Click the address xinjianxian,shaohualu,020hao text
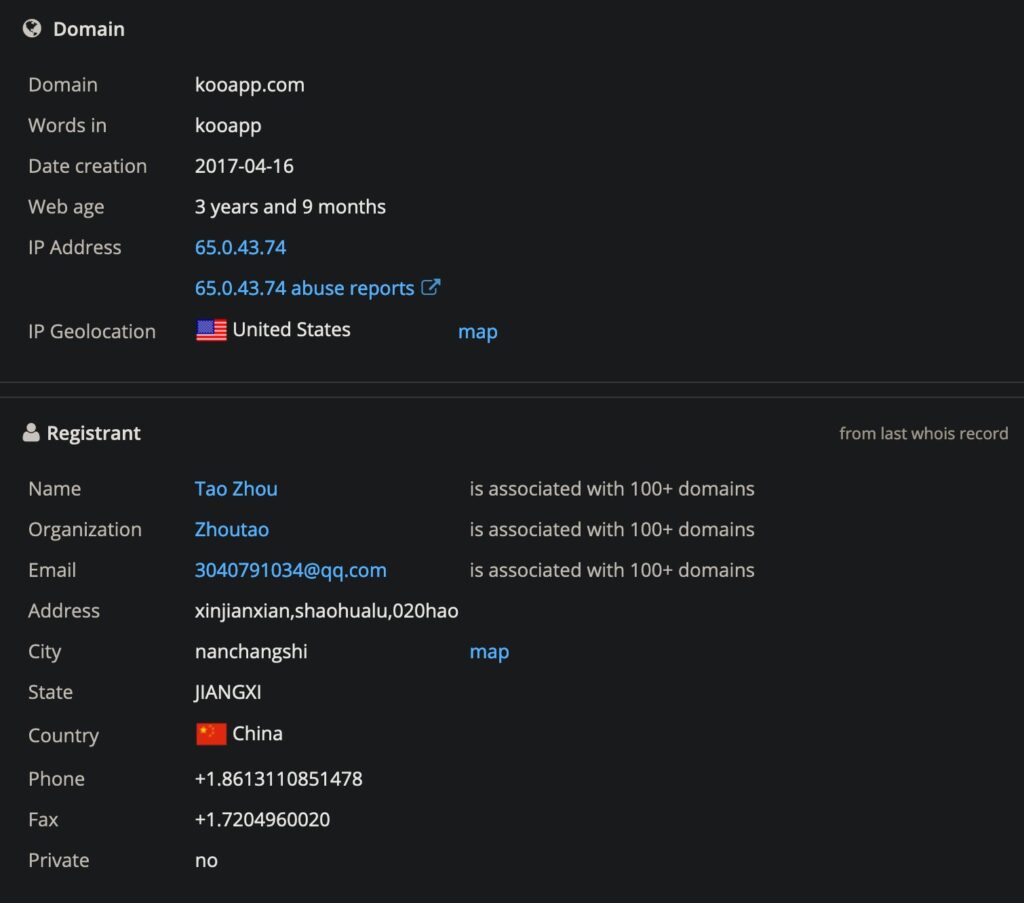Screen dimensions: 1024x903 pyautogui.click(x=327, y=611)
